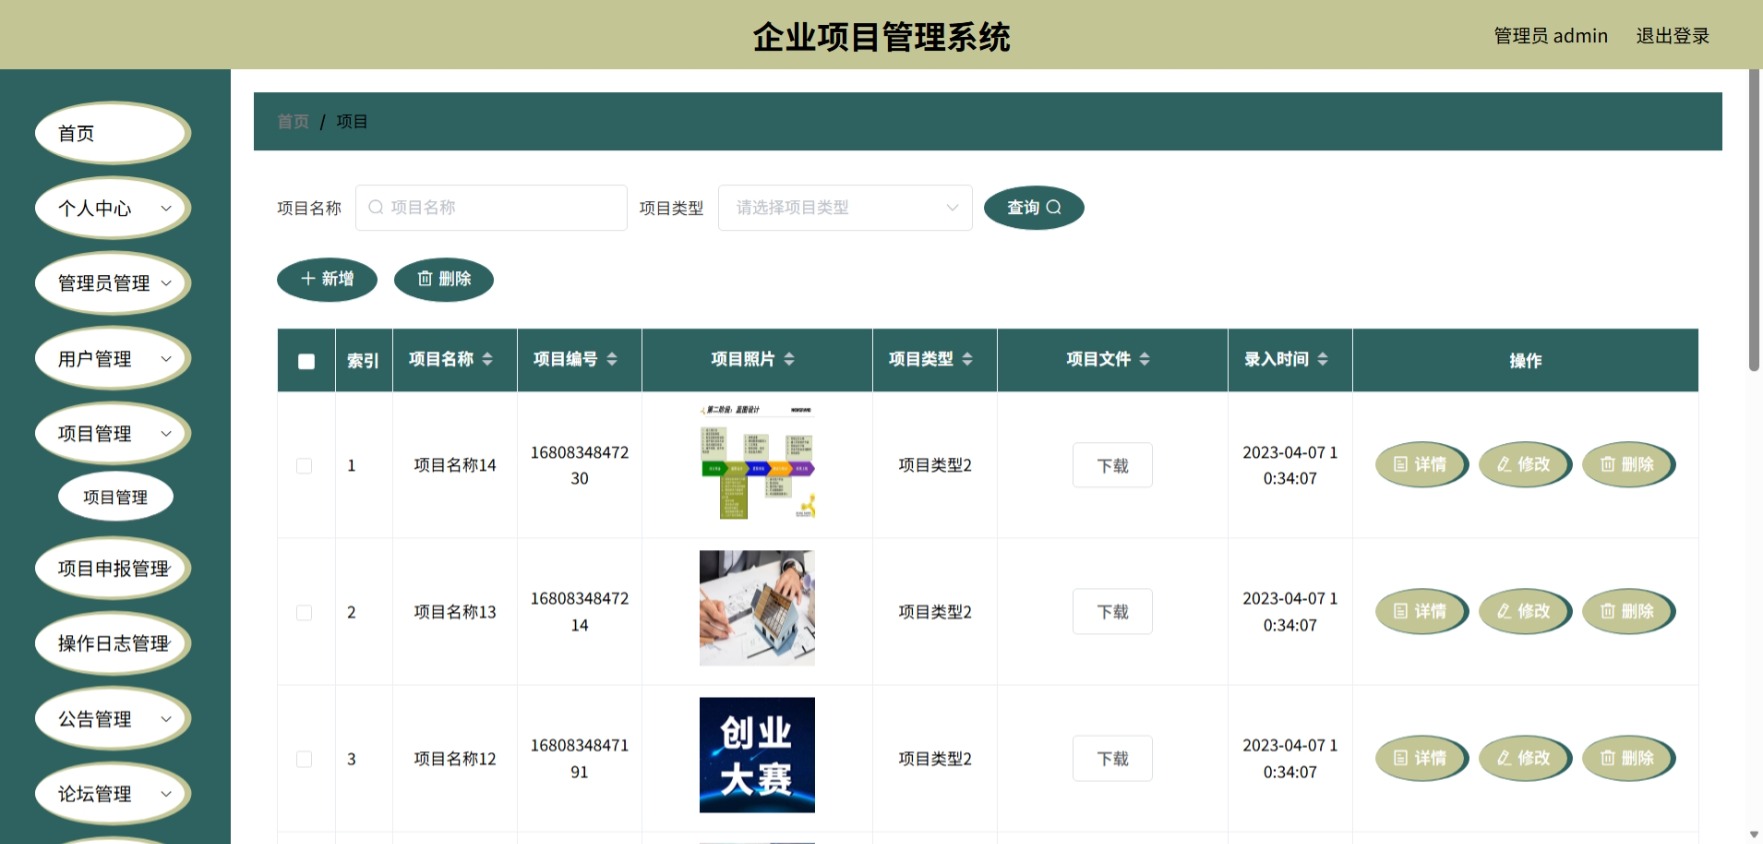
Task: Download the file for 项目名称13
Action: tap(1112, 612)
